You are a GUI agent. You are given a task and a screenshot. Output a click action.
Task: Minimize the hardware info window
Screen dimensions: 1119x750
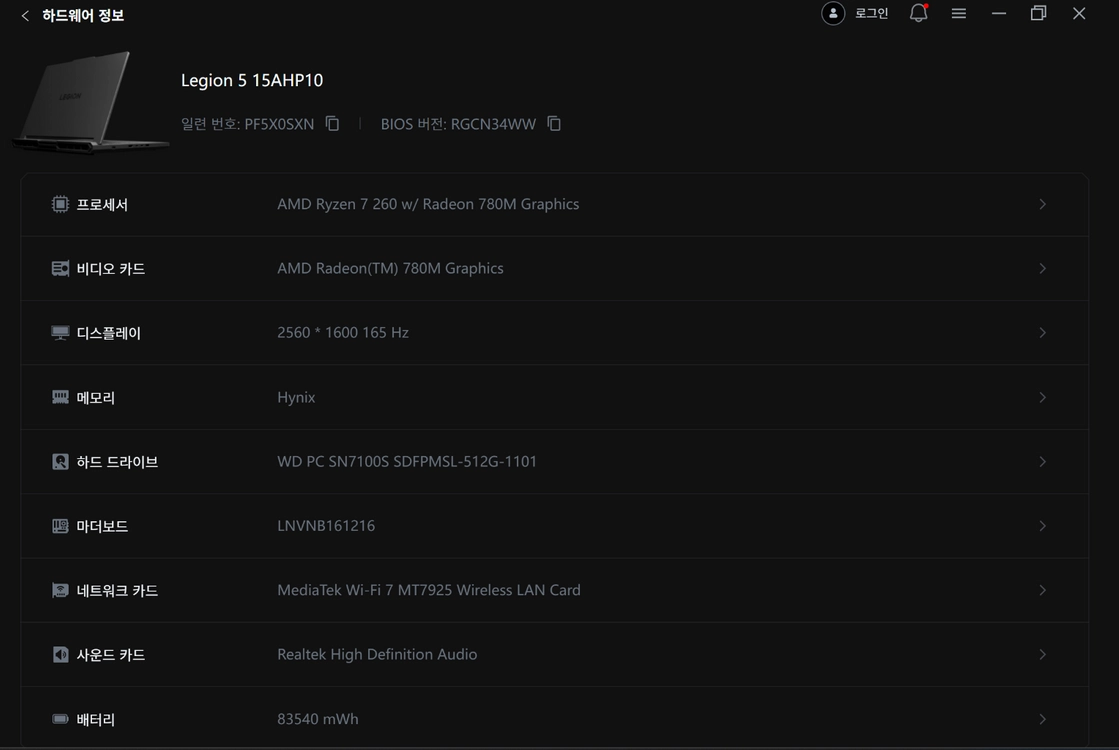pos(998,14)
